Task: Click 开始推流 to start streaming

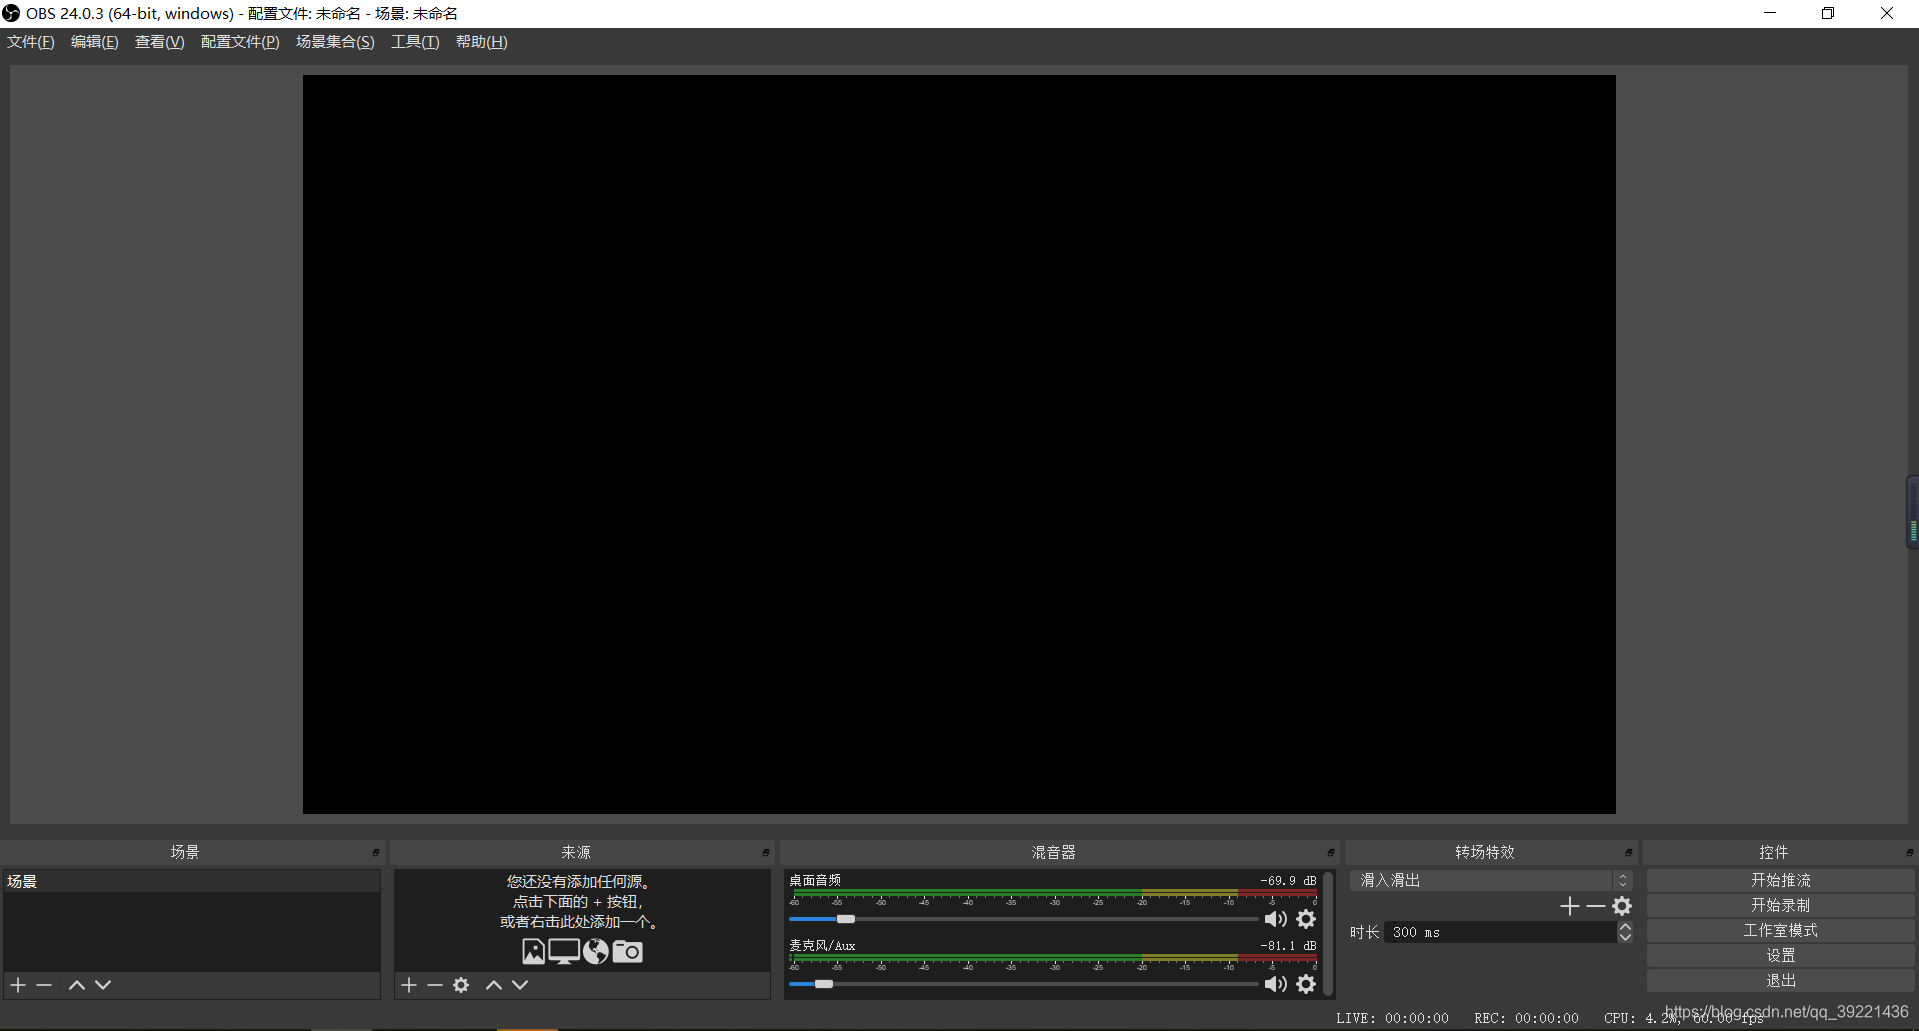Action: pos(1780,880)
